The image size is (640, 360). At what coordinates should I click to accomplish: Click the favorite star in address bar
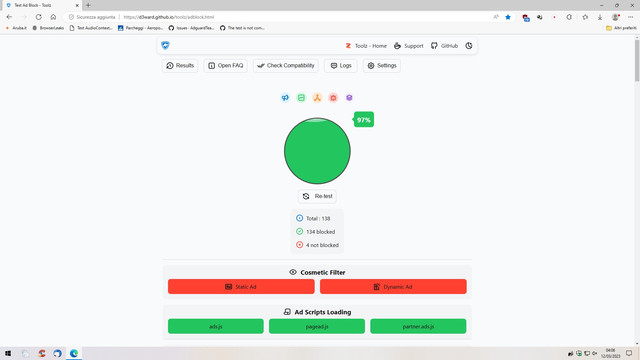508,17
